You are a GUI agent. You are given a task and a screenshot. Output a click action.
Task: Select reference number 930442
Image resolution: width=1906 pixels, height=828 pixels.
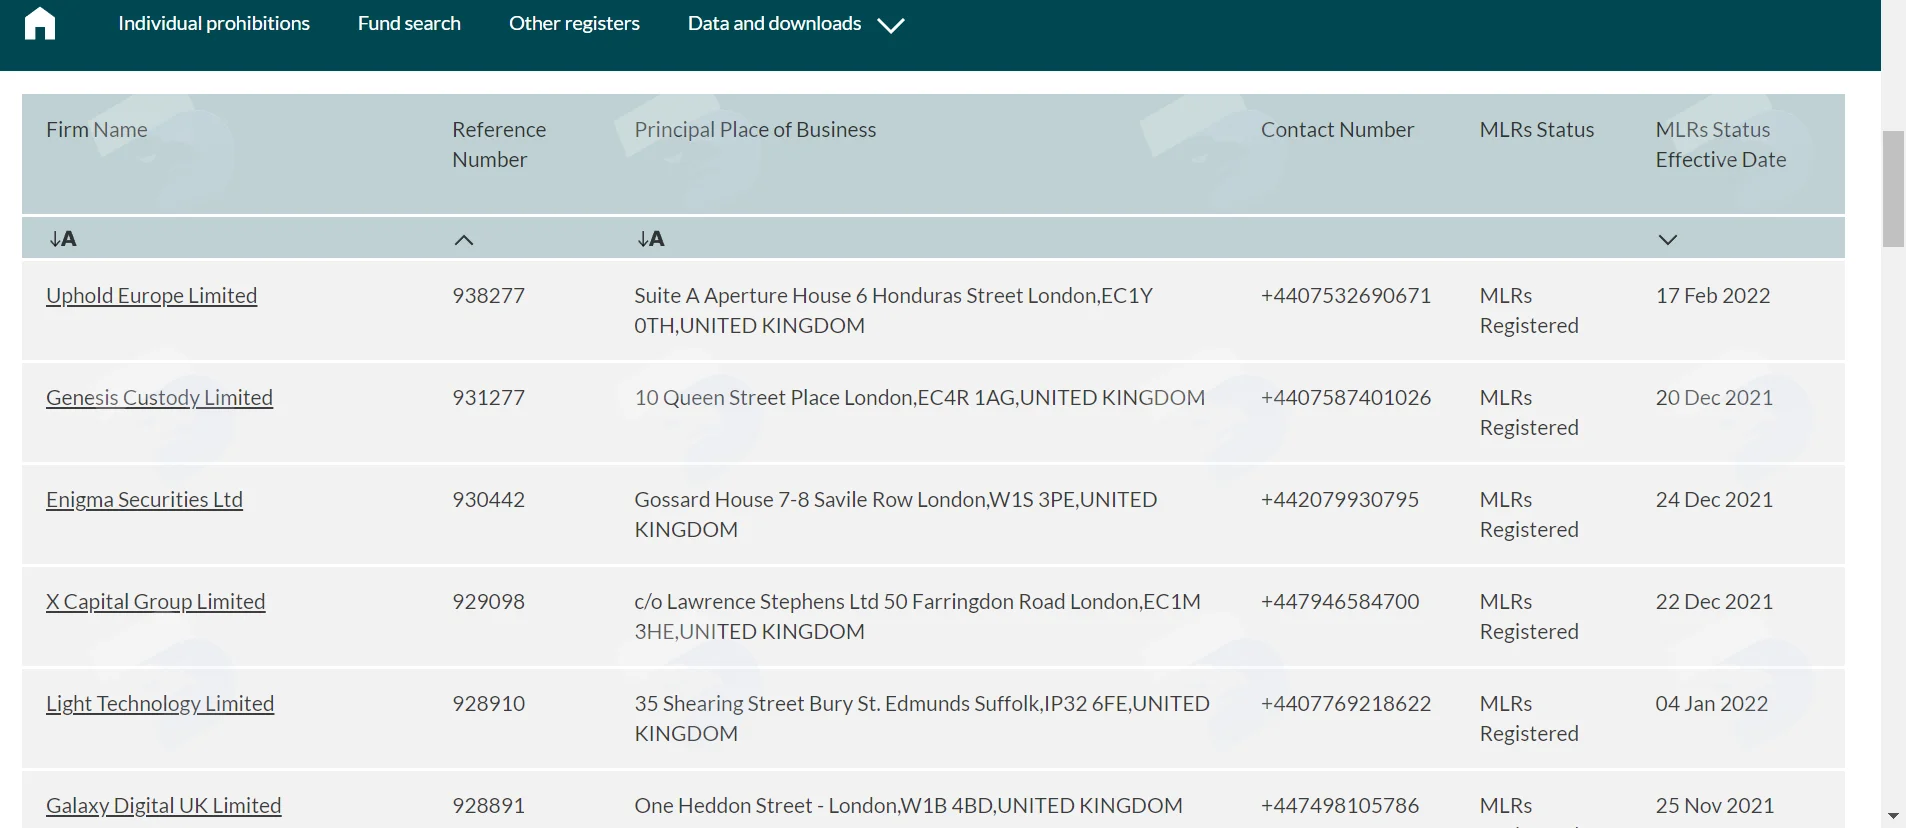(488, 500)
